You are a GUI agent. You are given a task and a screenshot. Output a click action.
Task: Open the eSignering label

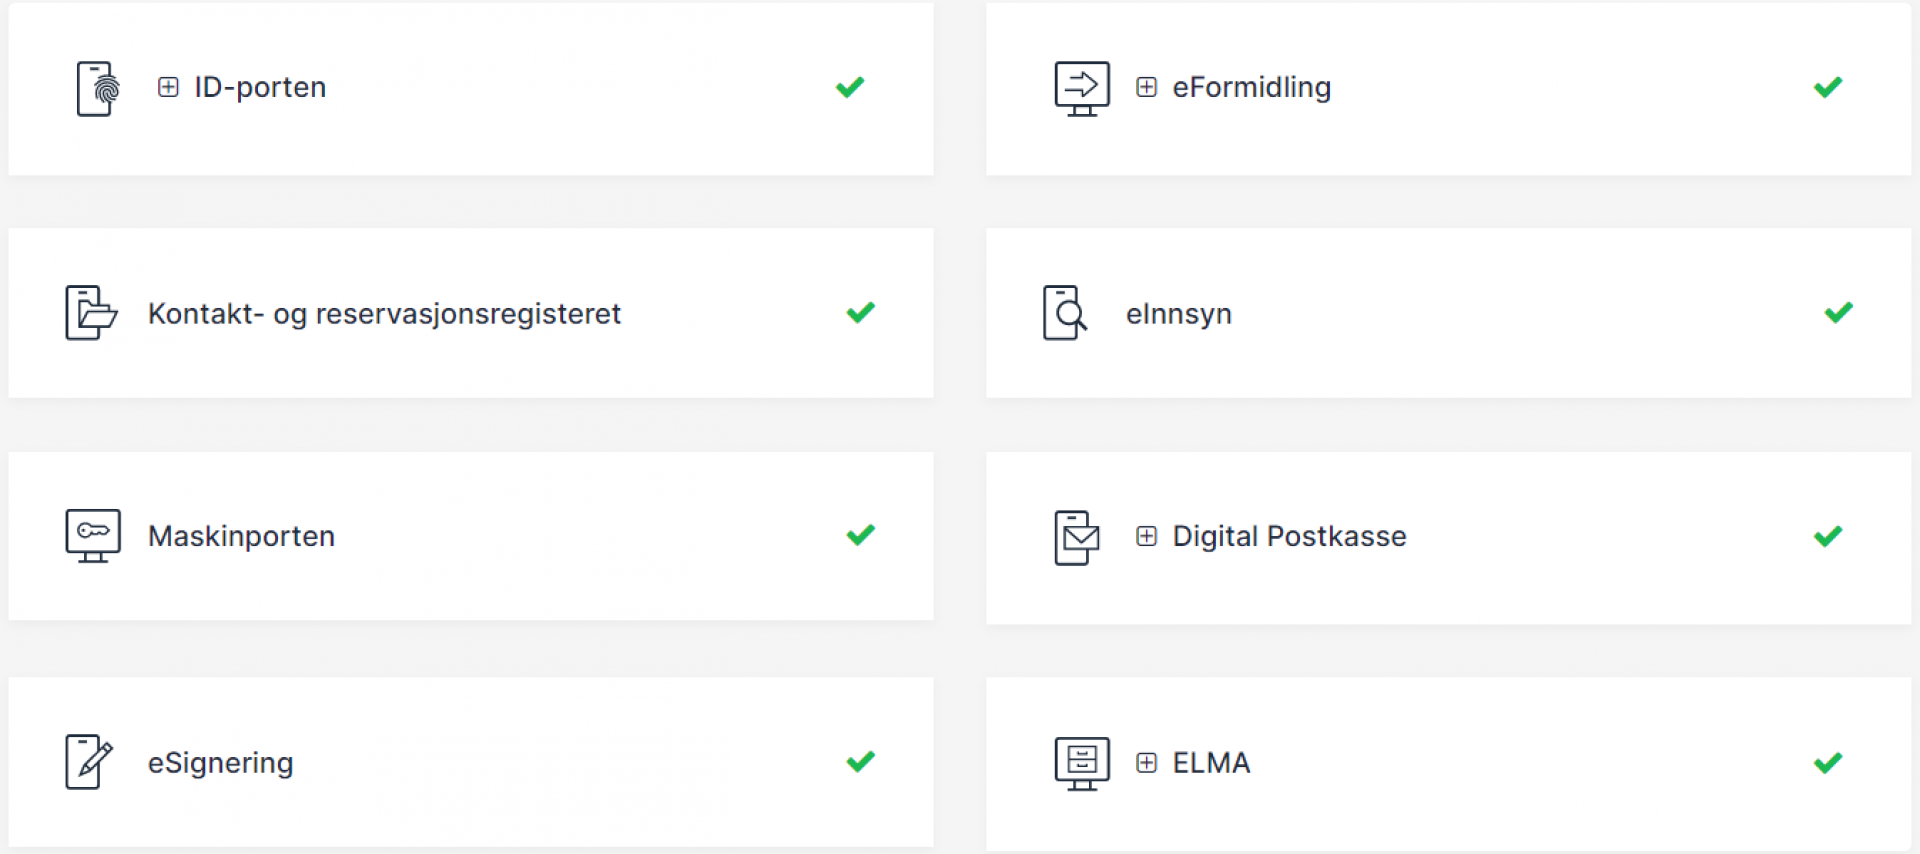tap(220, 763)
